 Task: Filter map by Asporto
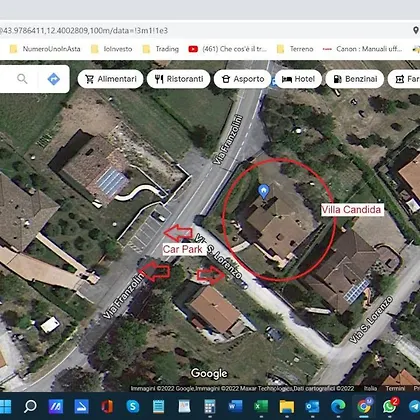point(242,79)
